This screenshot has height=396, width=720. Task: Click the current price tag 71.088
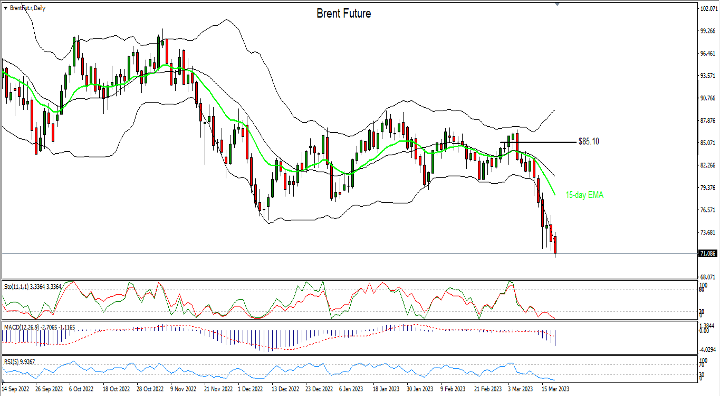[708, 253]
